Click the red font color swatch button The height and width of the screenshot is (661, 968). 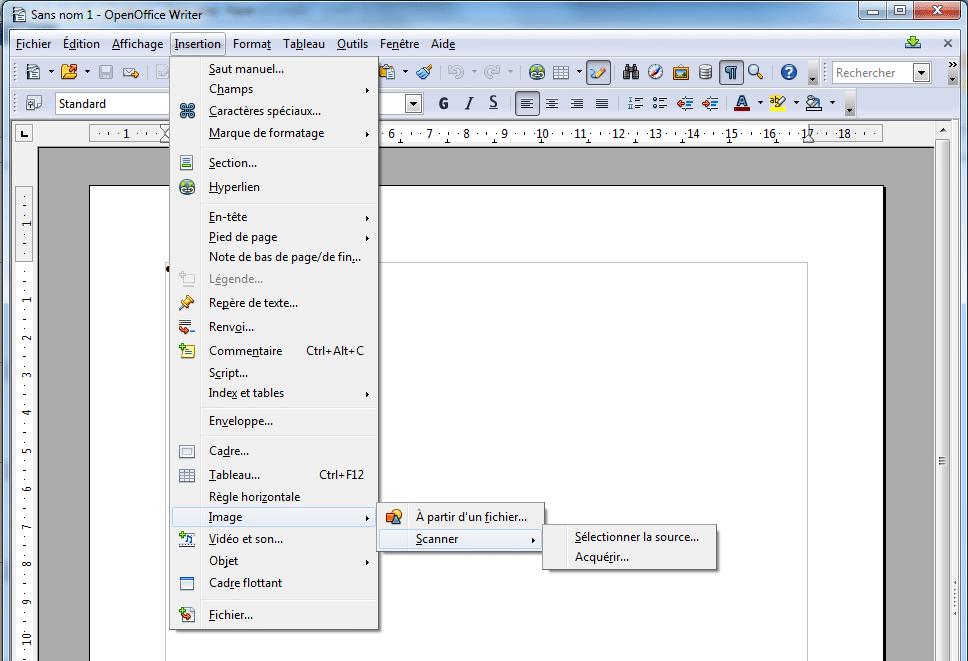[x=742, y=103]
